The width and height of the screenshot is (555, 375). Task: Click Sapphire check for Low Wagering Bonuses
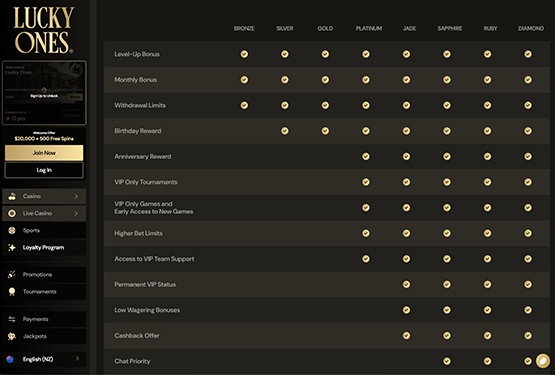[447, 310]
